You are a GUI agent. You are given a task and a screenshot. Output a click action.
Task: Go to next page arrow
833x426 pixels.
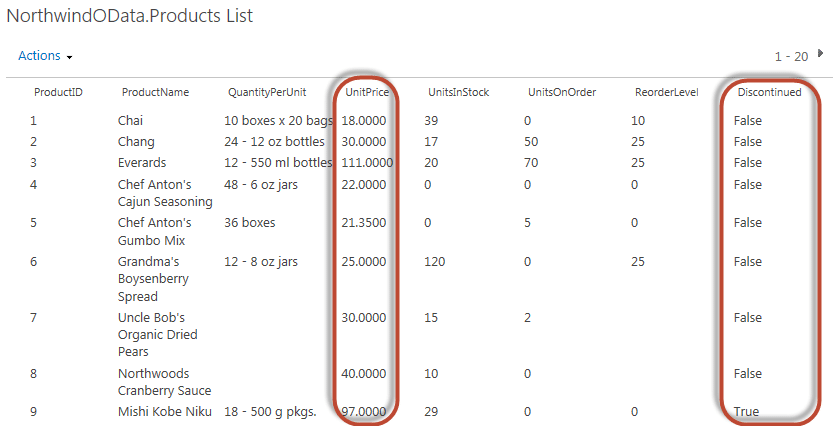click(820, 53)
